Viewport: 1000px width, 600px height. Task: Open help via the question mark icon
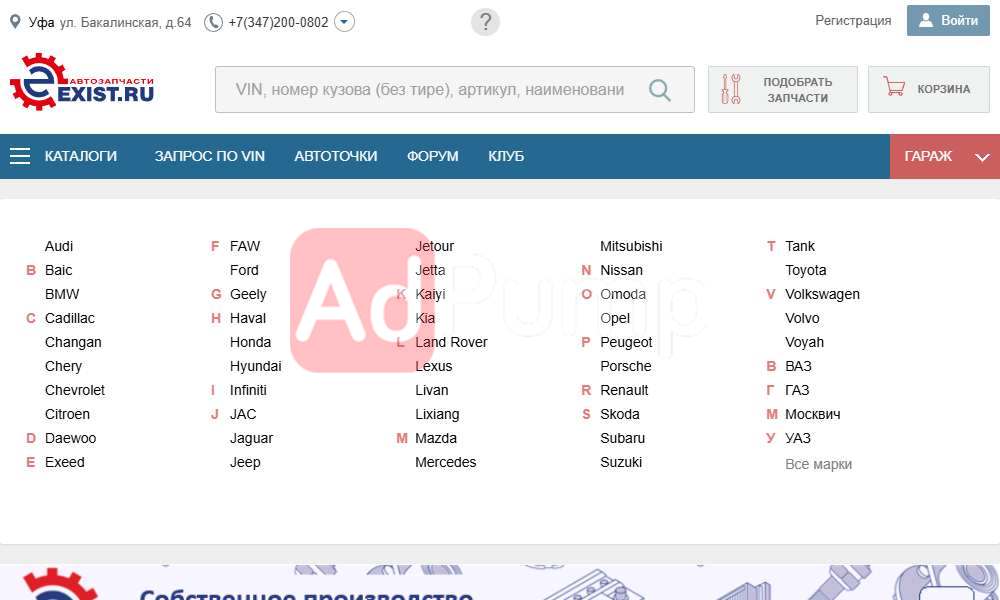485,22
